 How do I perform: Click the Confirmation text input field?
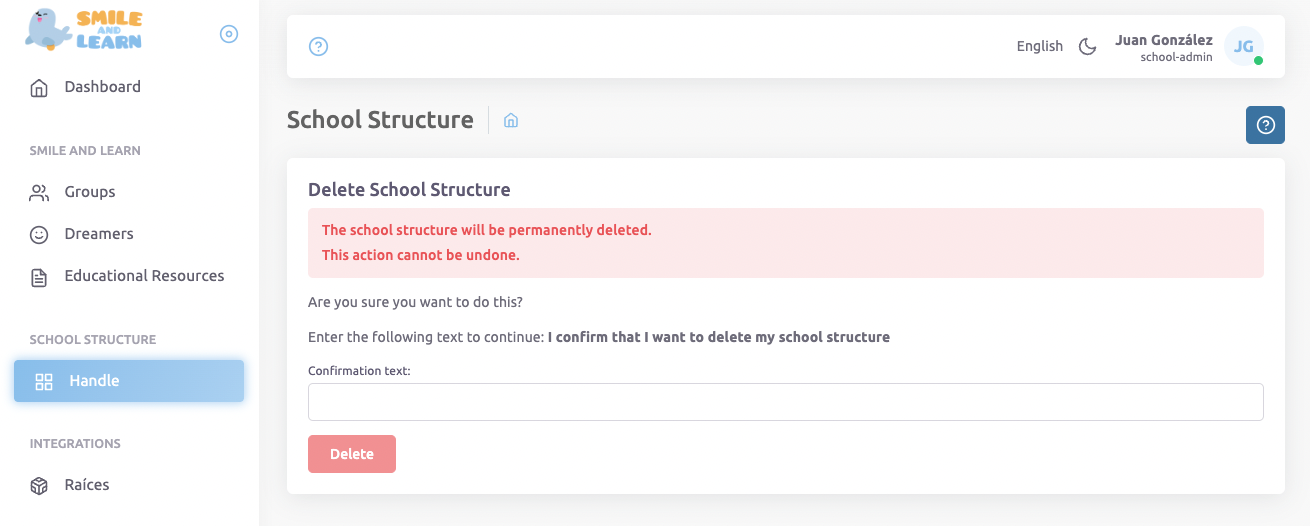point(785,402)
